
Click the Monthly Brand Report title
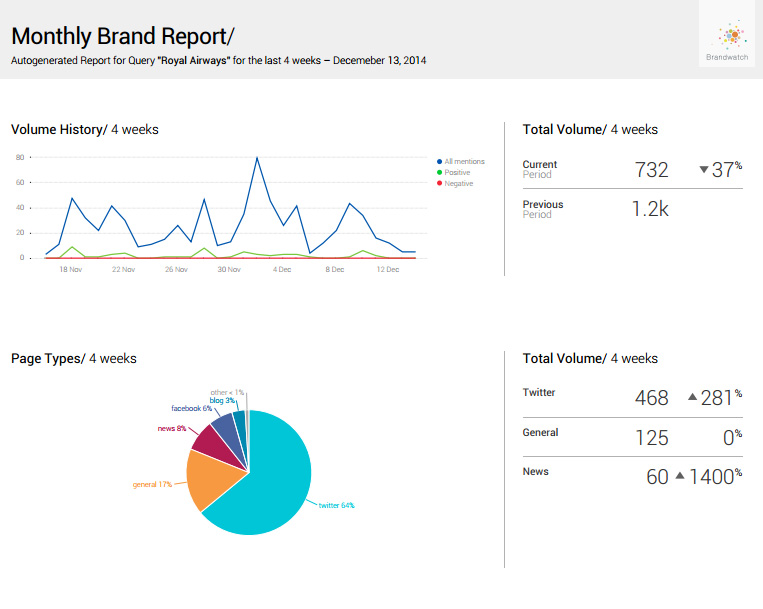tap(123, 36)
